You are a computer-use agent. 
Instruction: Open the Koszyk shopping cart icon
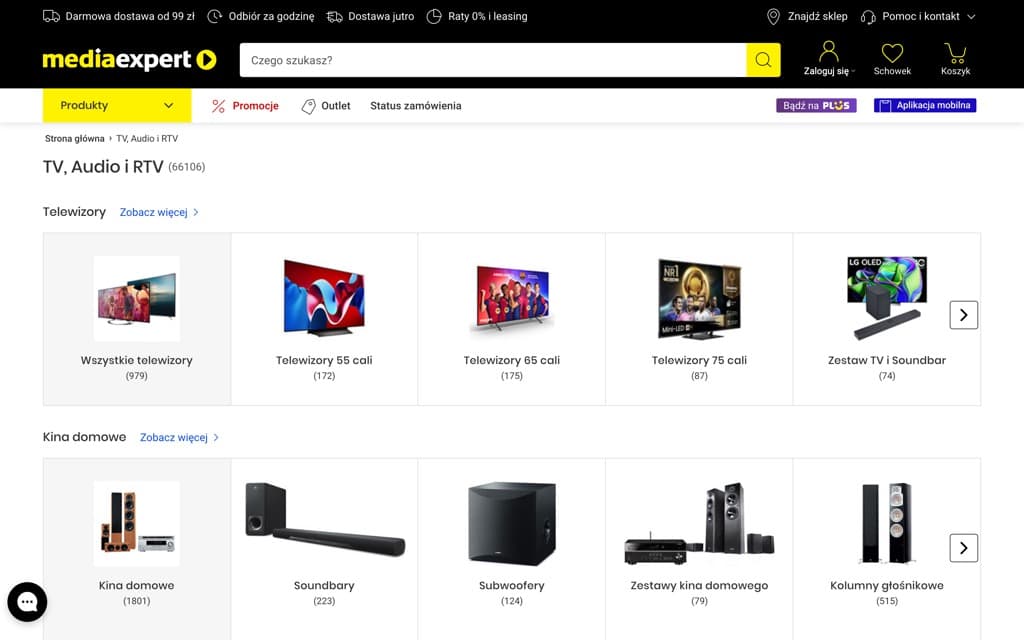coord(956,53)
